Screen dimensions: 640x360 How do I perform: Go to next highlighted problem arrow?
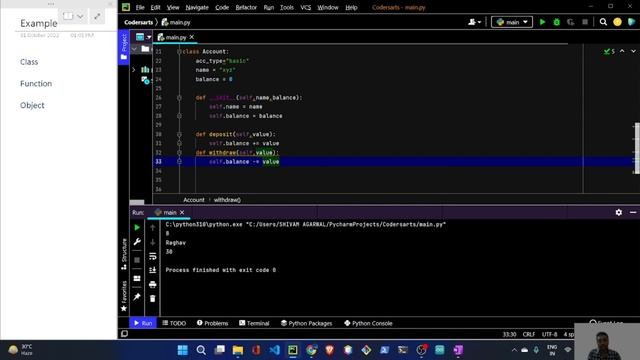click(x=633, y=51)
